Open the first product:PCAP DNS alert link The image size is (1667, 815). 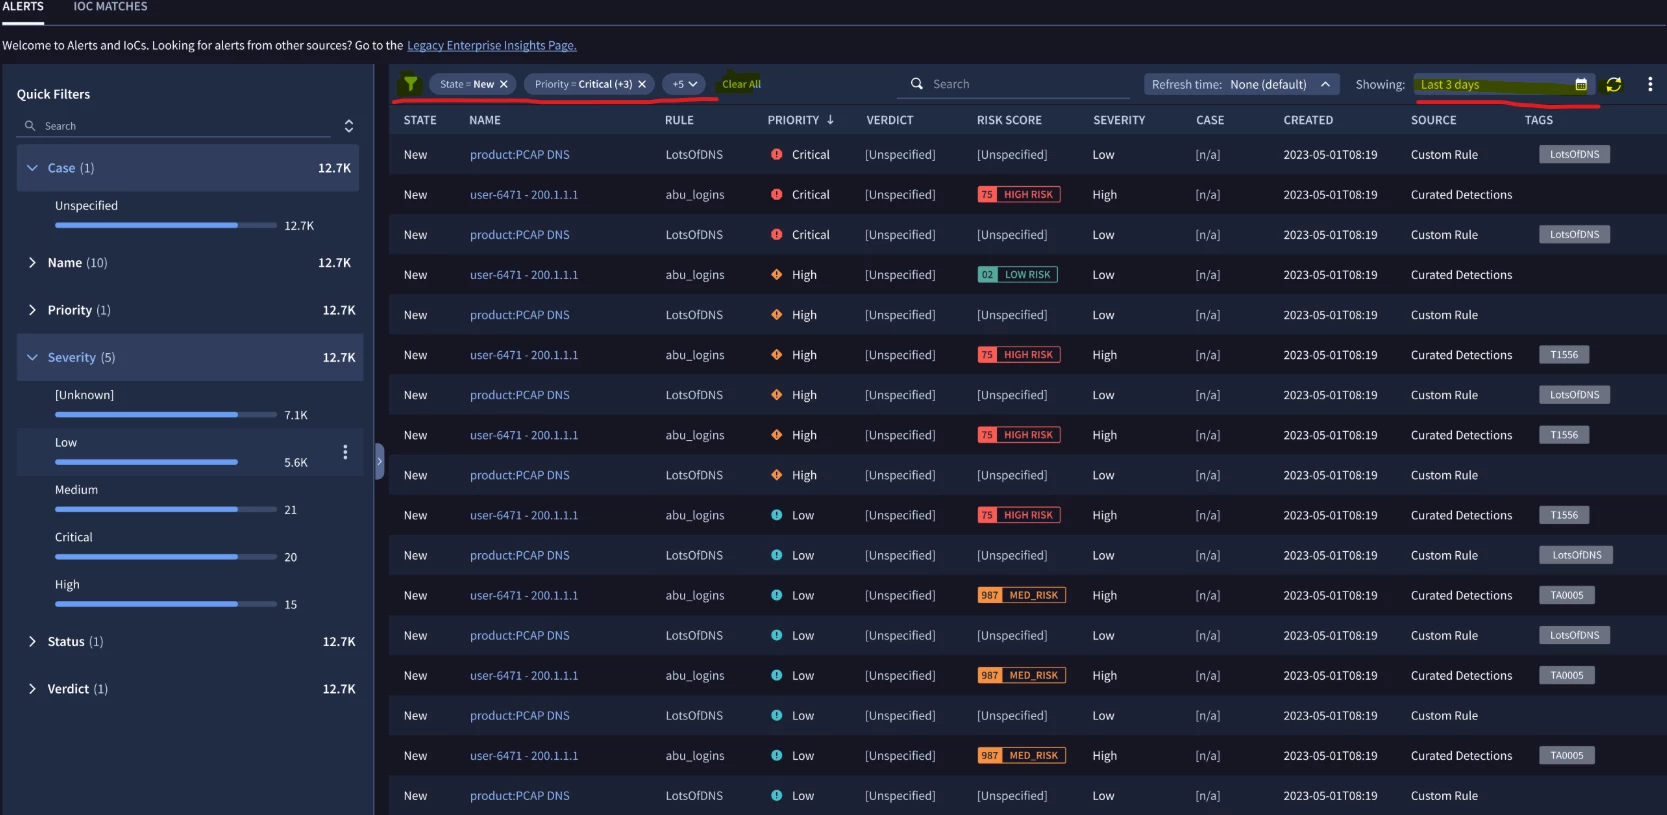pyautogui.click(x=520, y=155)
